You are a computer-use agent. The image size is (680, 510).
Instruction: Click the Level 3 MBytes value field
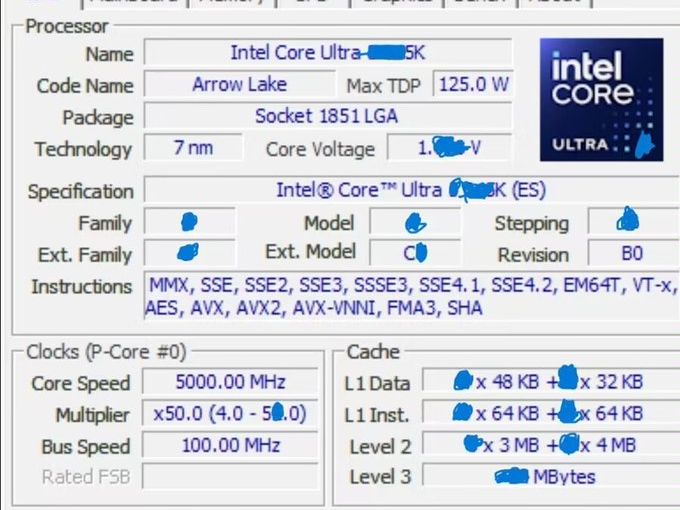pyautogui.click(x=551, y=477)
